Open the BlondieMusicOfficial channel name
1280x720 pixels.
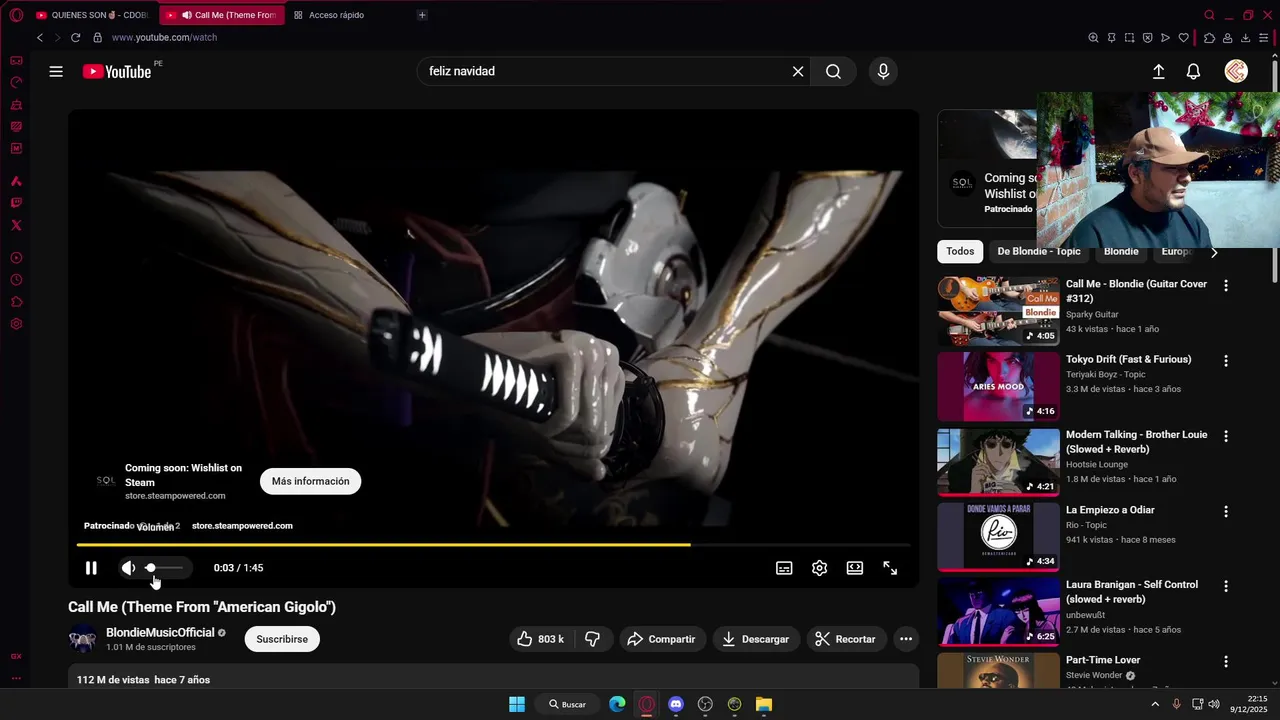160,632
